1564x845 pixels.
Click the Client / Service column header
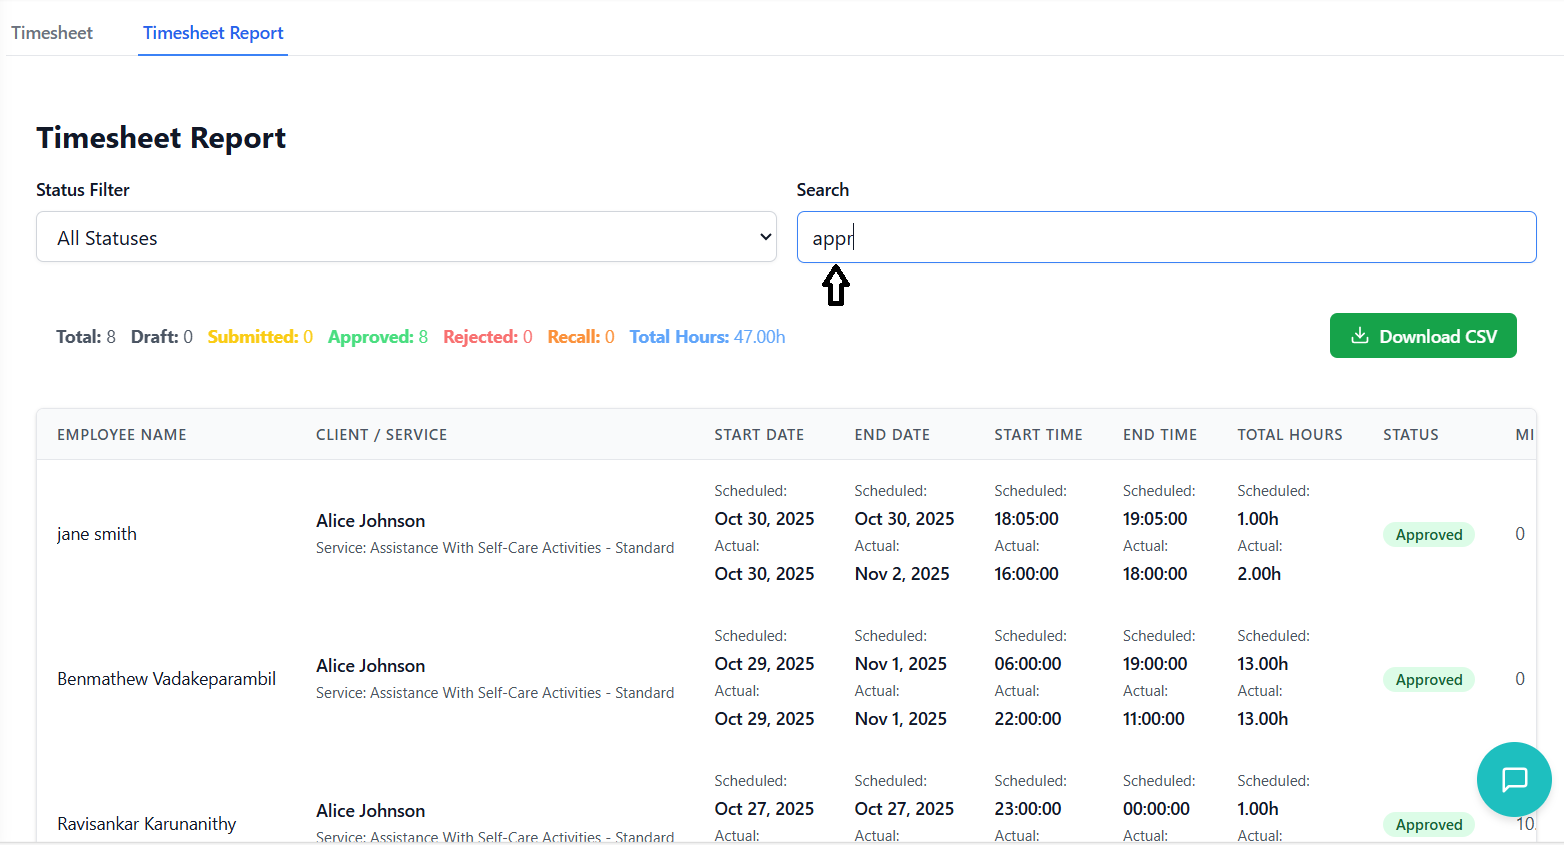point(381,435)
